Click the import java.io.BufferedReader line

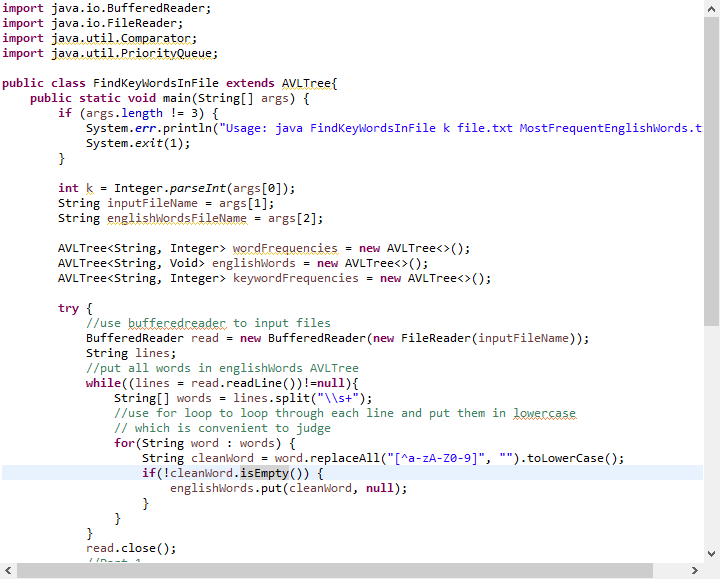107,8
